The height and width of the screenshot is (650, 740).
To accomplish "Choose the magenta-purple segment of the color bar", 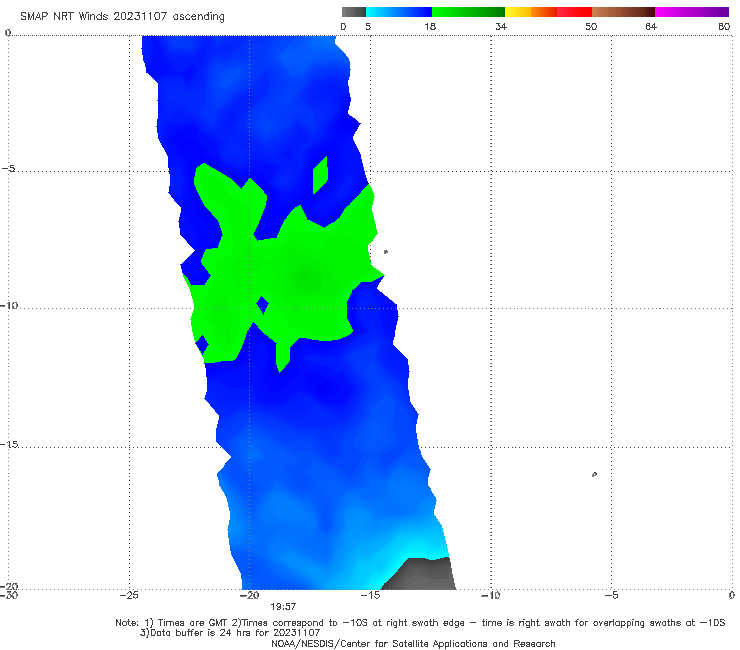I will [x=692, y=12].
